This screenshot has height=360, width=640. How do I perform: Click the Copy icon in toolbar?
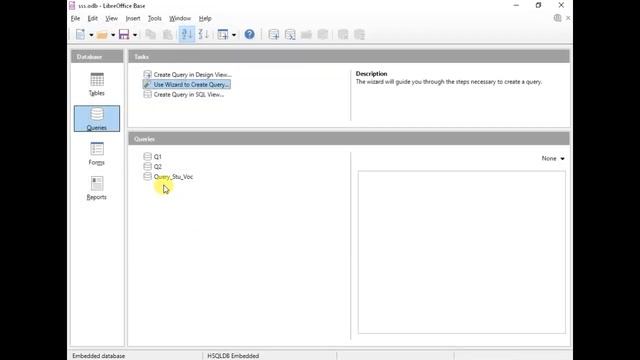(151, 35)
